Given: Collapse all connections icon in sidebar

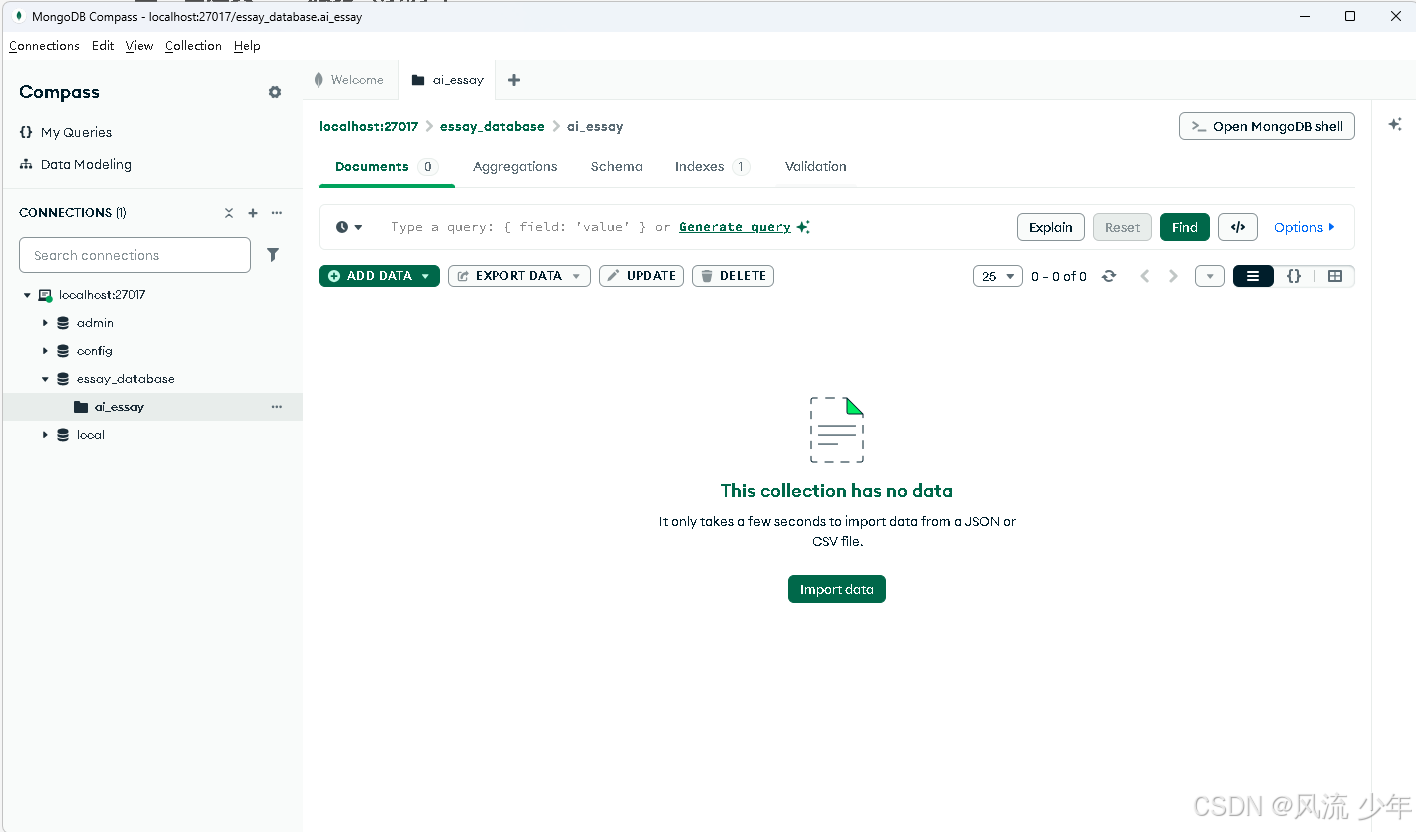Looking at the screenshot, I should [x=229, y=213].
